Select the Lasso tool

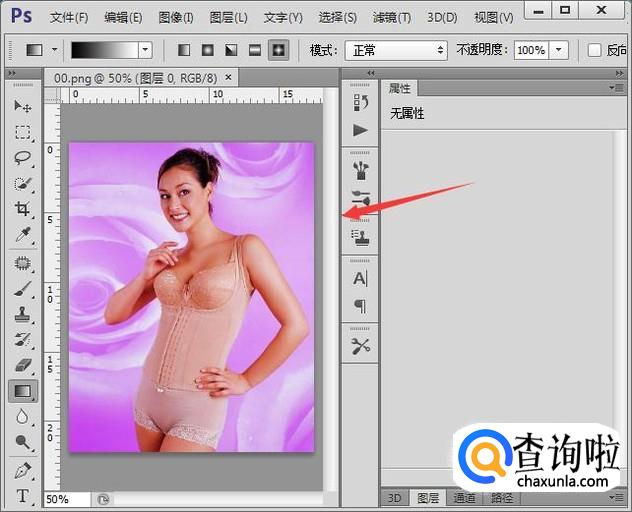tap(22, 158)
